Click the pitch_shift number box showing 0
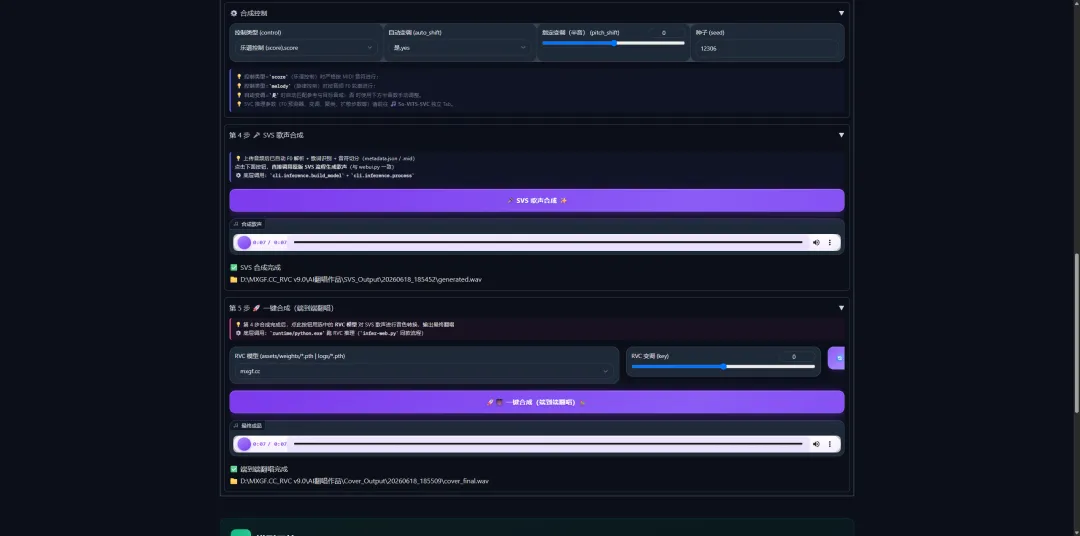 coord(666,32)
